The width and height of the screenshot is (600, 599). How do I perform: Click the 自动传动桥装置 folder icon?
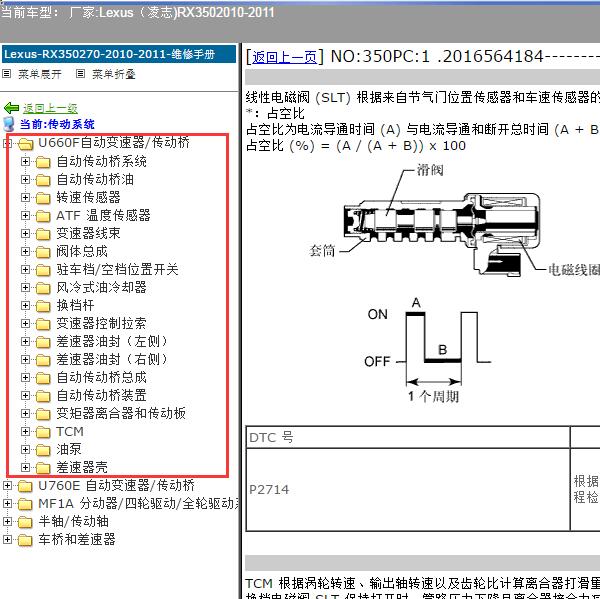pyautogui.click(x=43, y=396)
